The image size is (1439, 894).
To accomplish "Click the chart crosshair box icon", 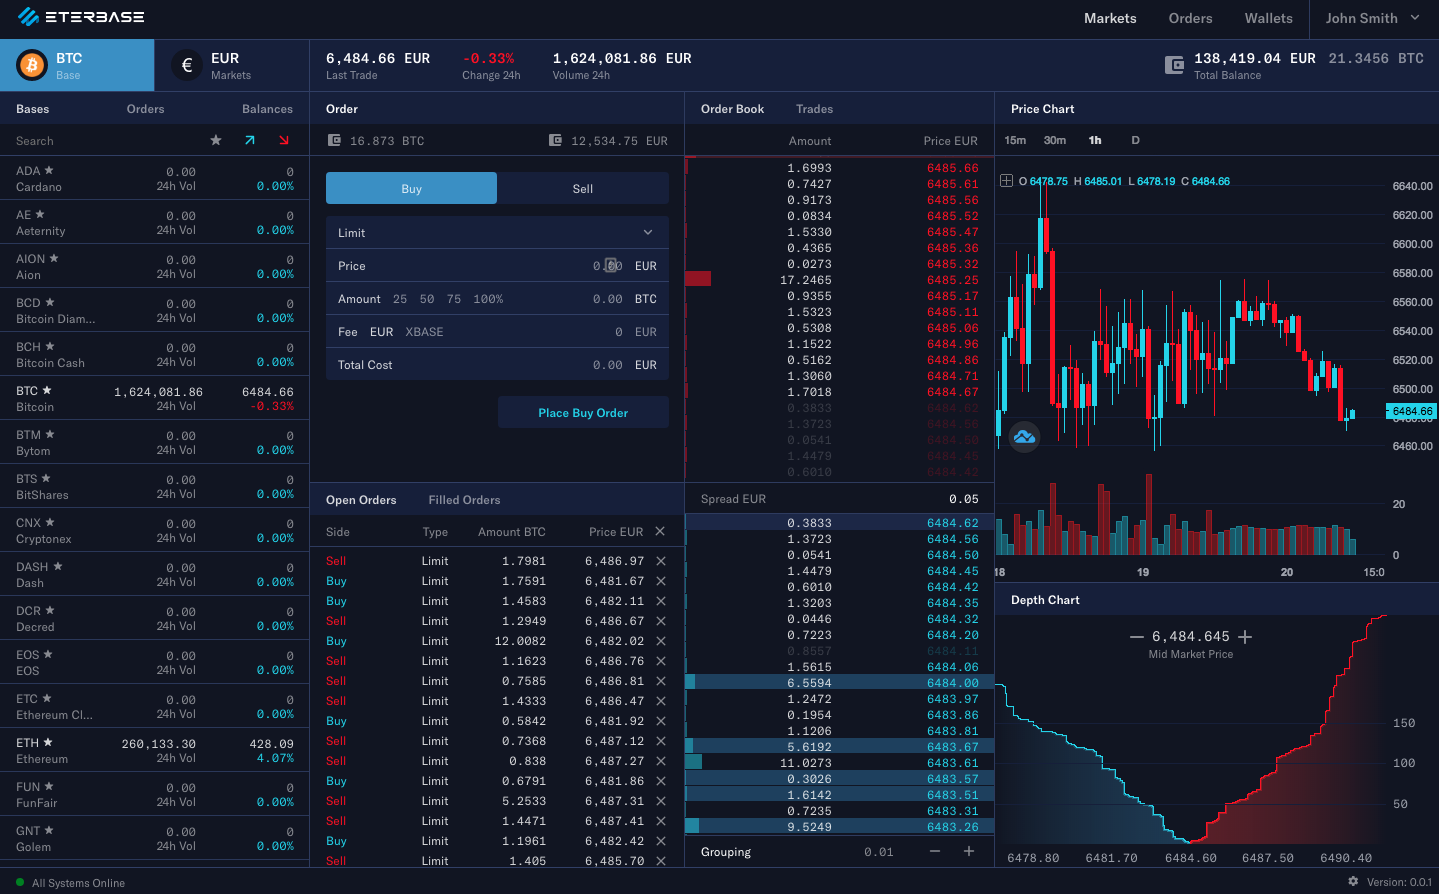I will point(1006,181).
